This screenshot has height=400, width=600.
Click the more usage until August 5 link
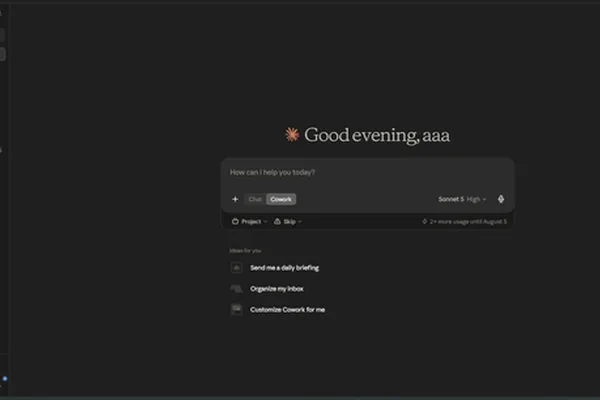click(x=468, y=221)
